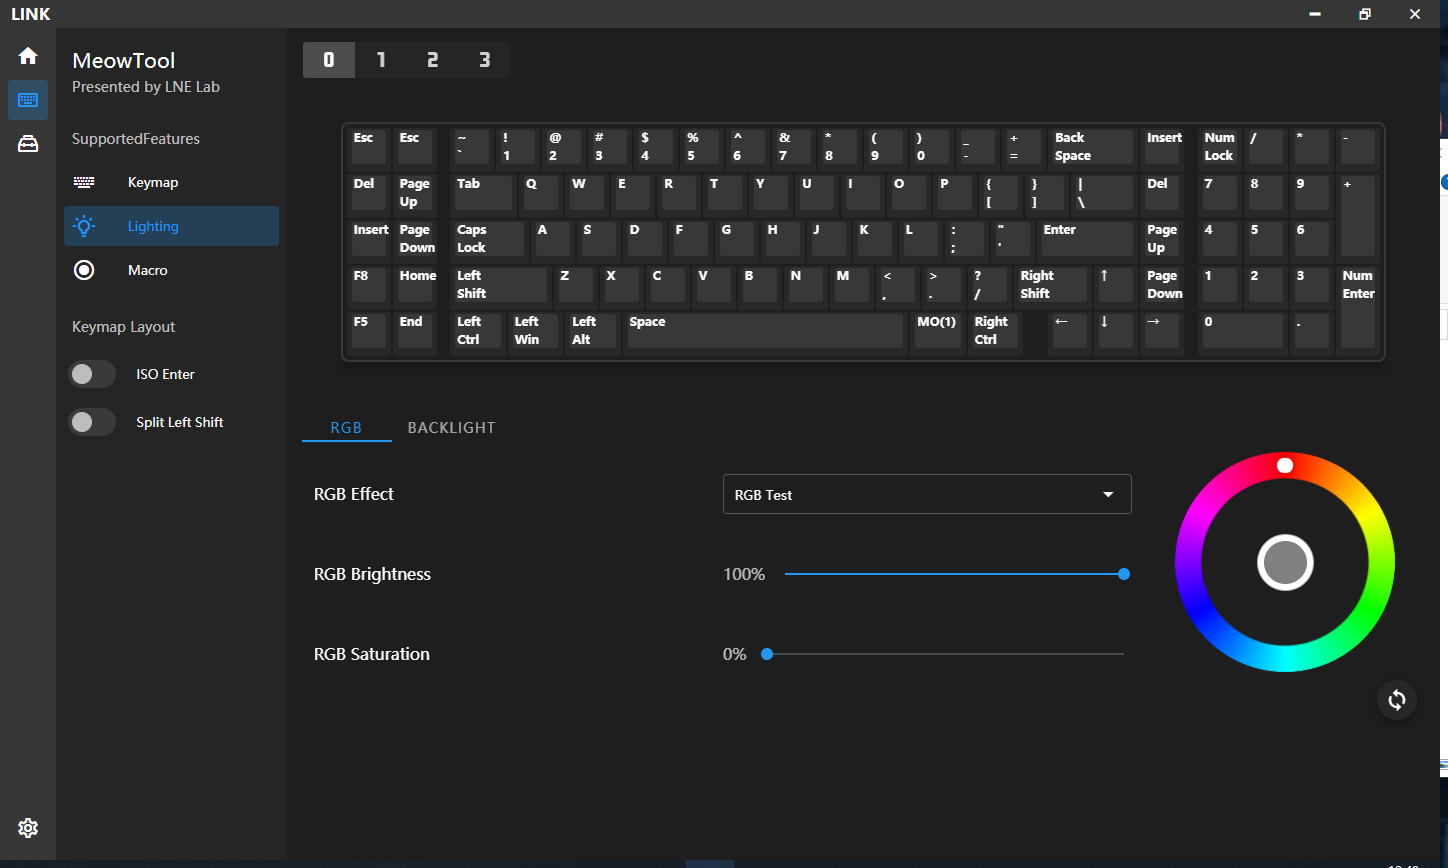The height and width of the screenshot is (868, 1448).
Task: Click the RGB Test dropdown arrow
Action: click(x=1108, y=494)
